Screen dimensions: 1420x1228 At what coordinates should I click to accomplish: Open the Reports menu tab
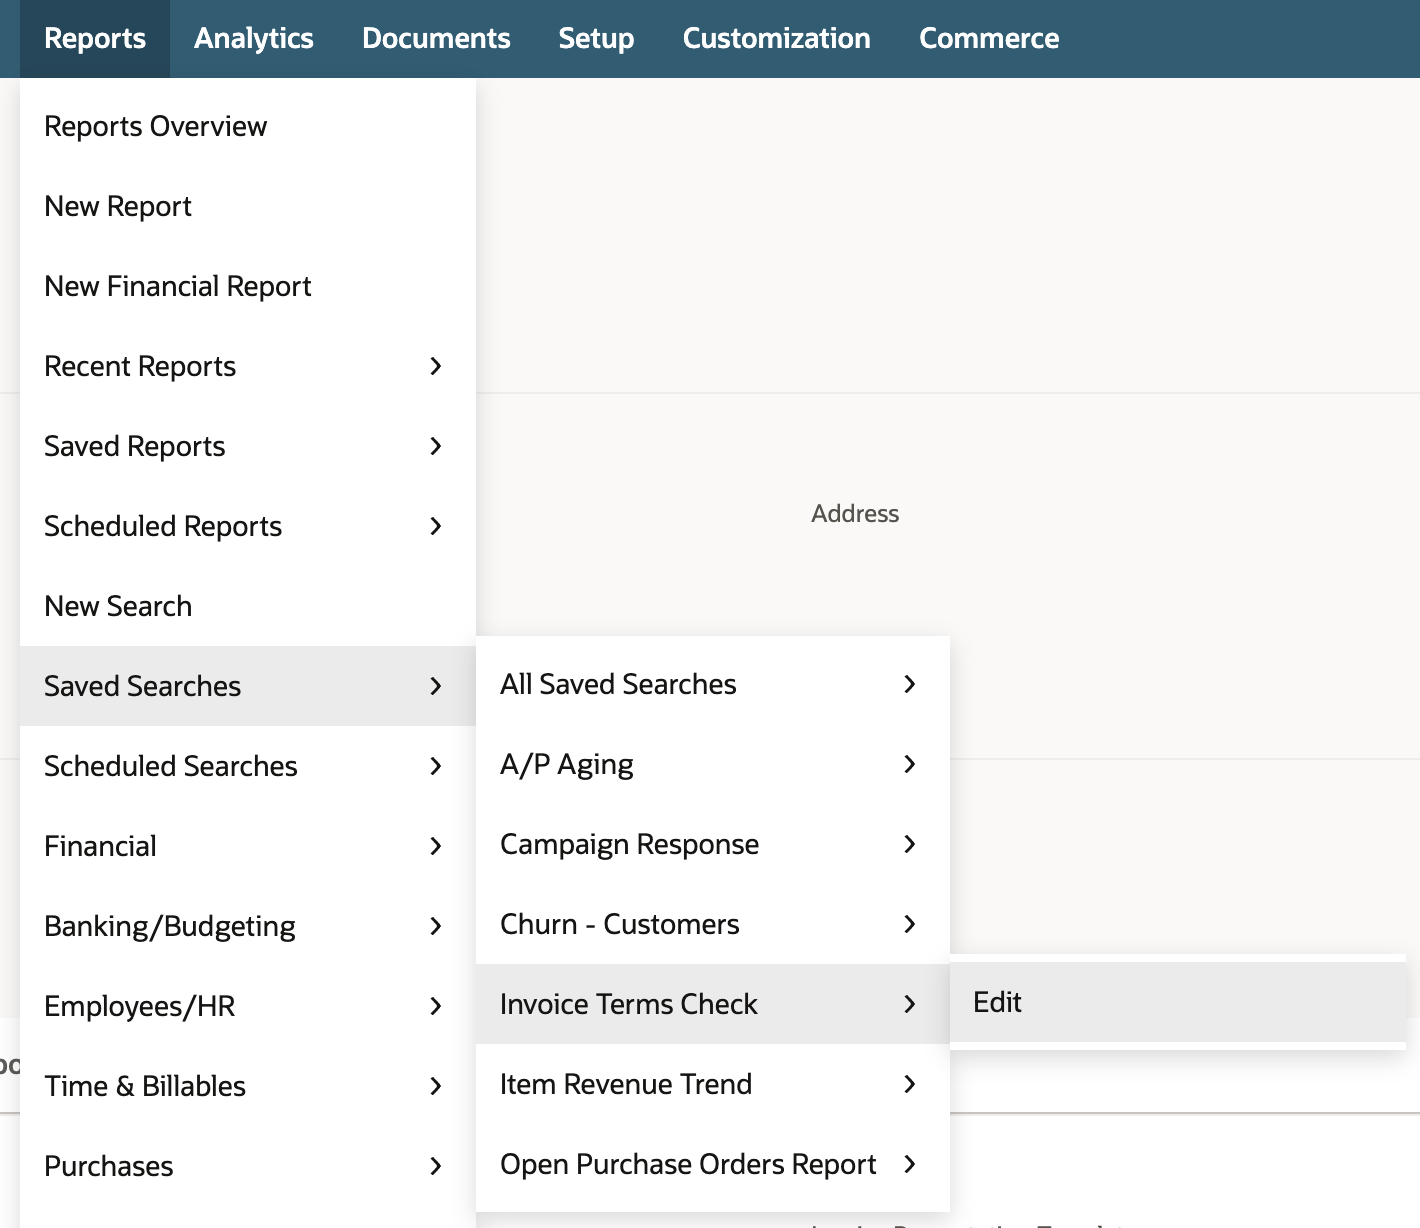[x=95, y=39]
